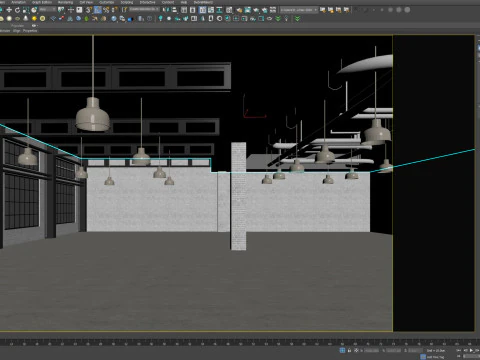The height and width of the screenshot is (360, 480).
Task: Switch to the Populate ribbon tab
Action: pyautogui.click(x=17, y=26)
